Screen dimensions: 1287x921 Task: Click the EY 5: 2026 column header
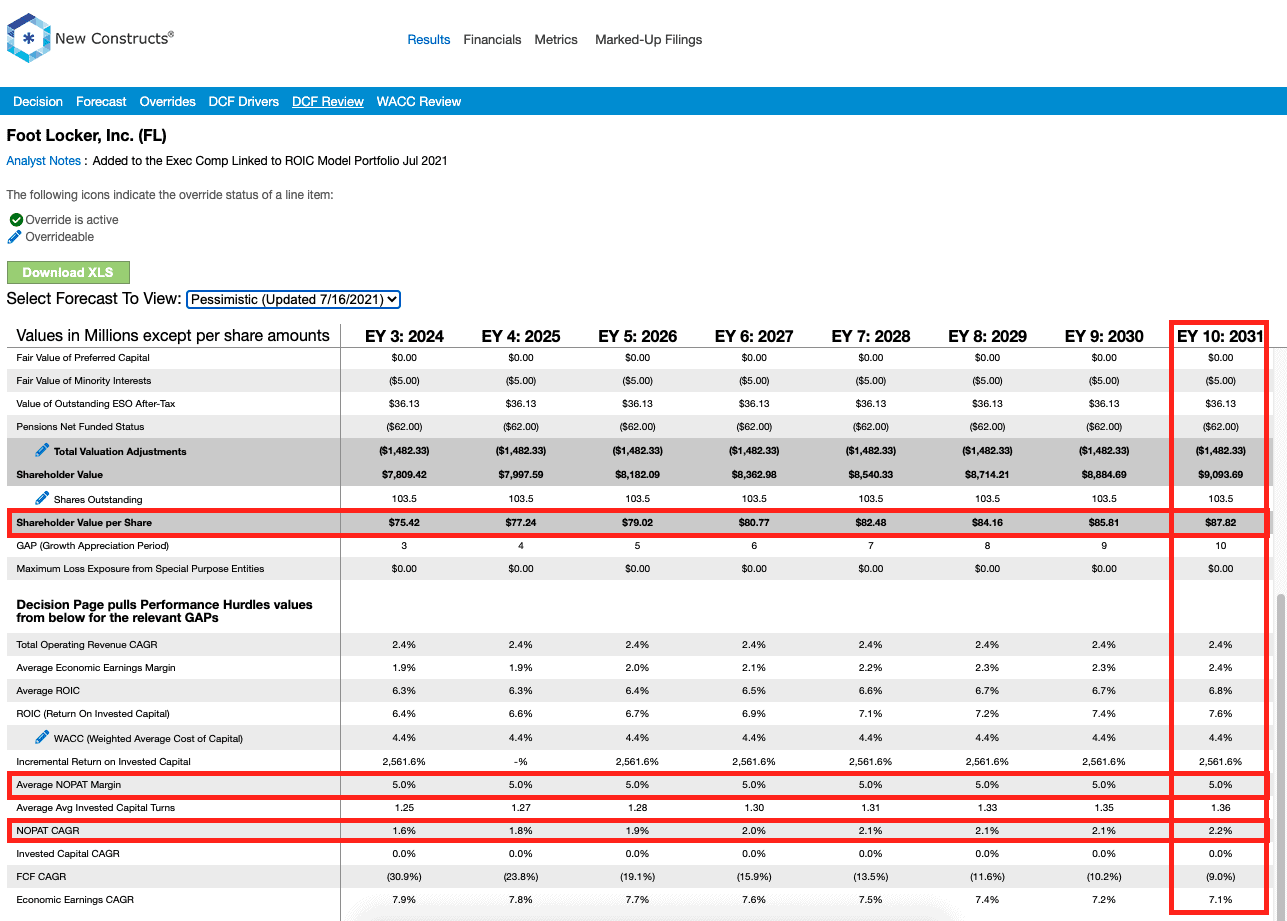point(637,336)
